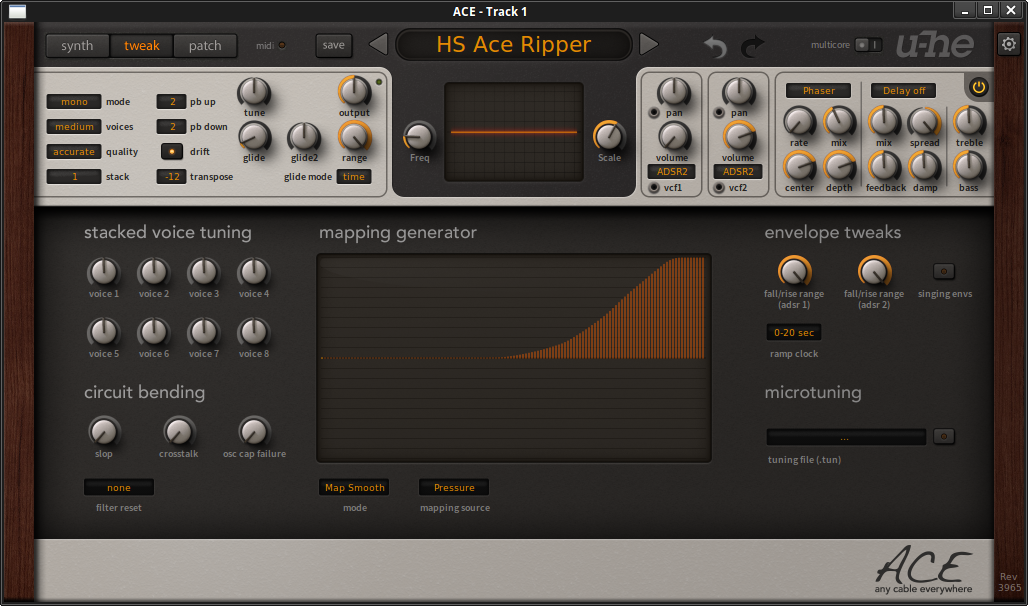The image size is (1028, 606).
Task: Click the HS Ace Ripper preset name
Action: point(513,45)
